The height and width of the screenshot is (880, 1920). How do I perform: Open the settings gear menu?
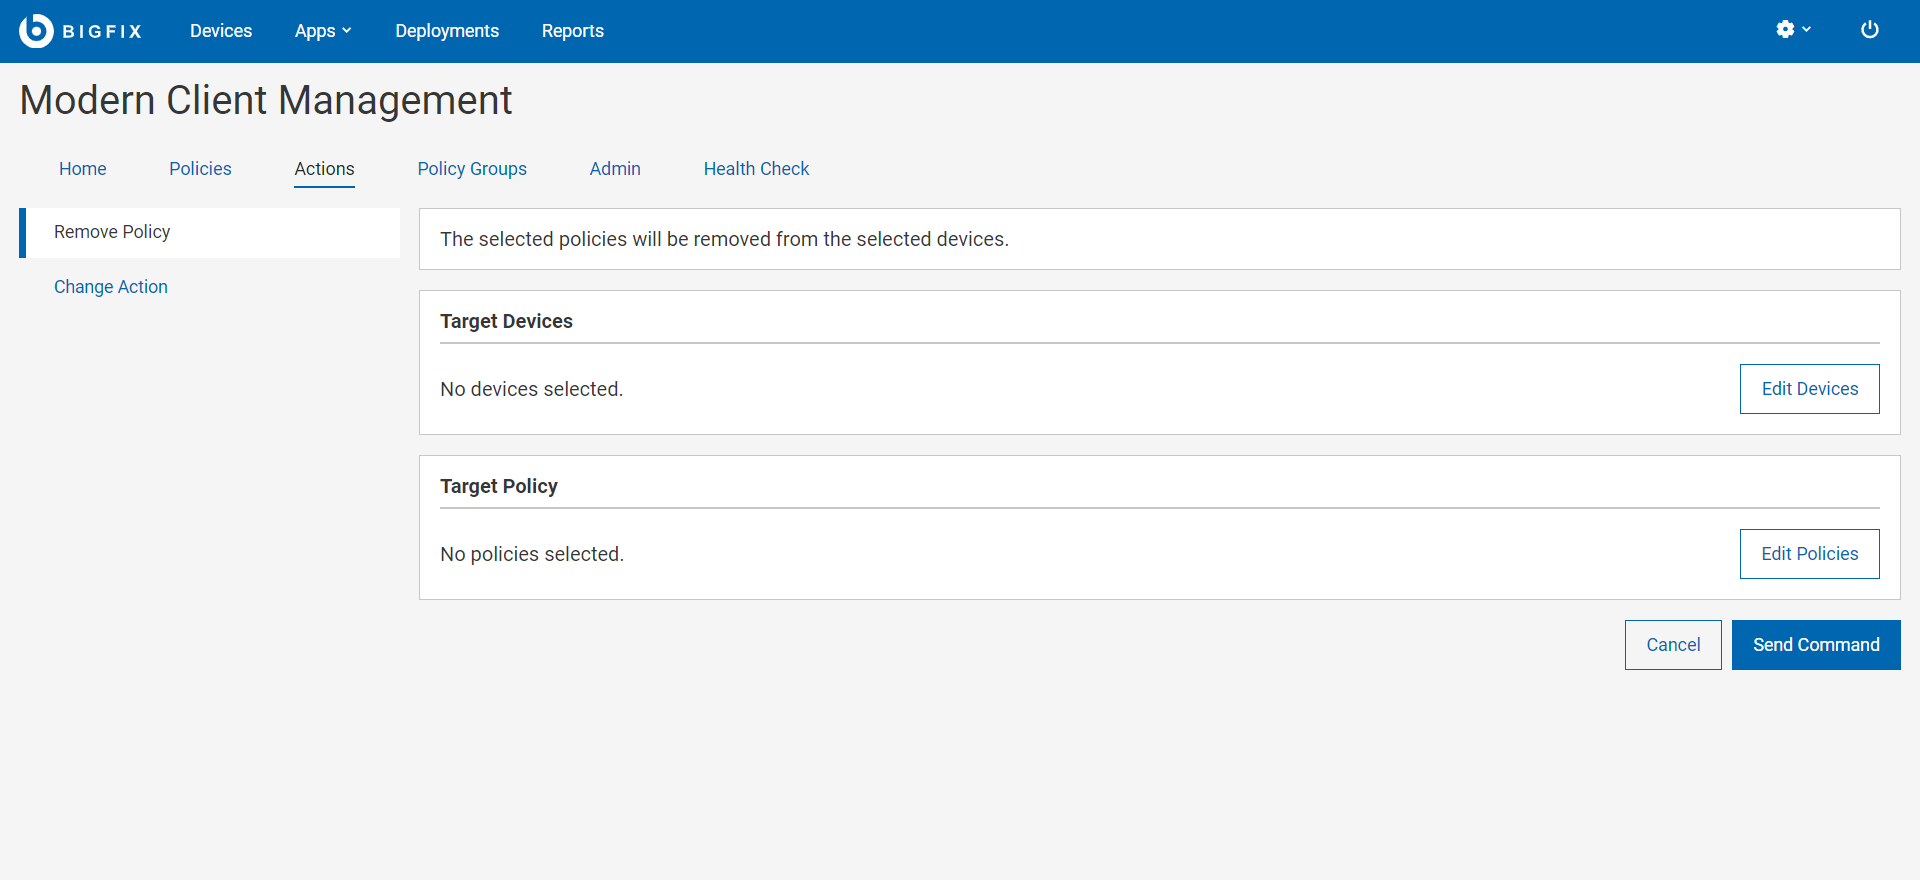pos(1786,30)
